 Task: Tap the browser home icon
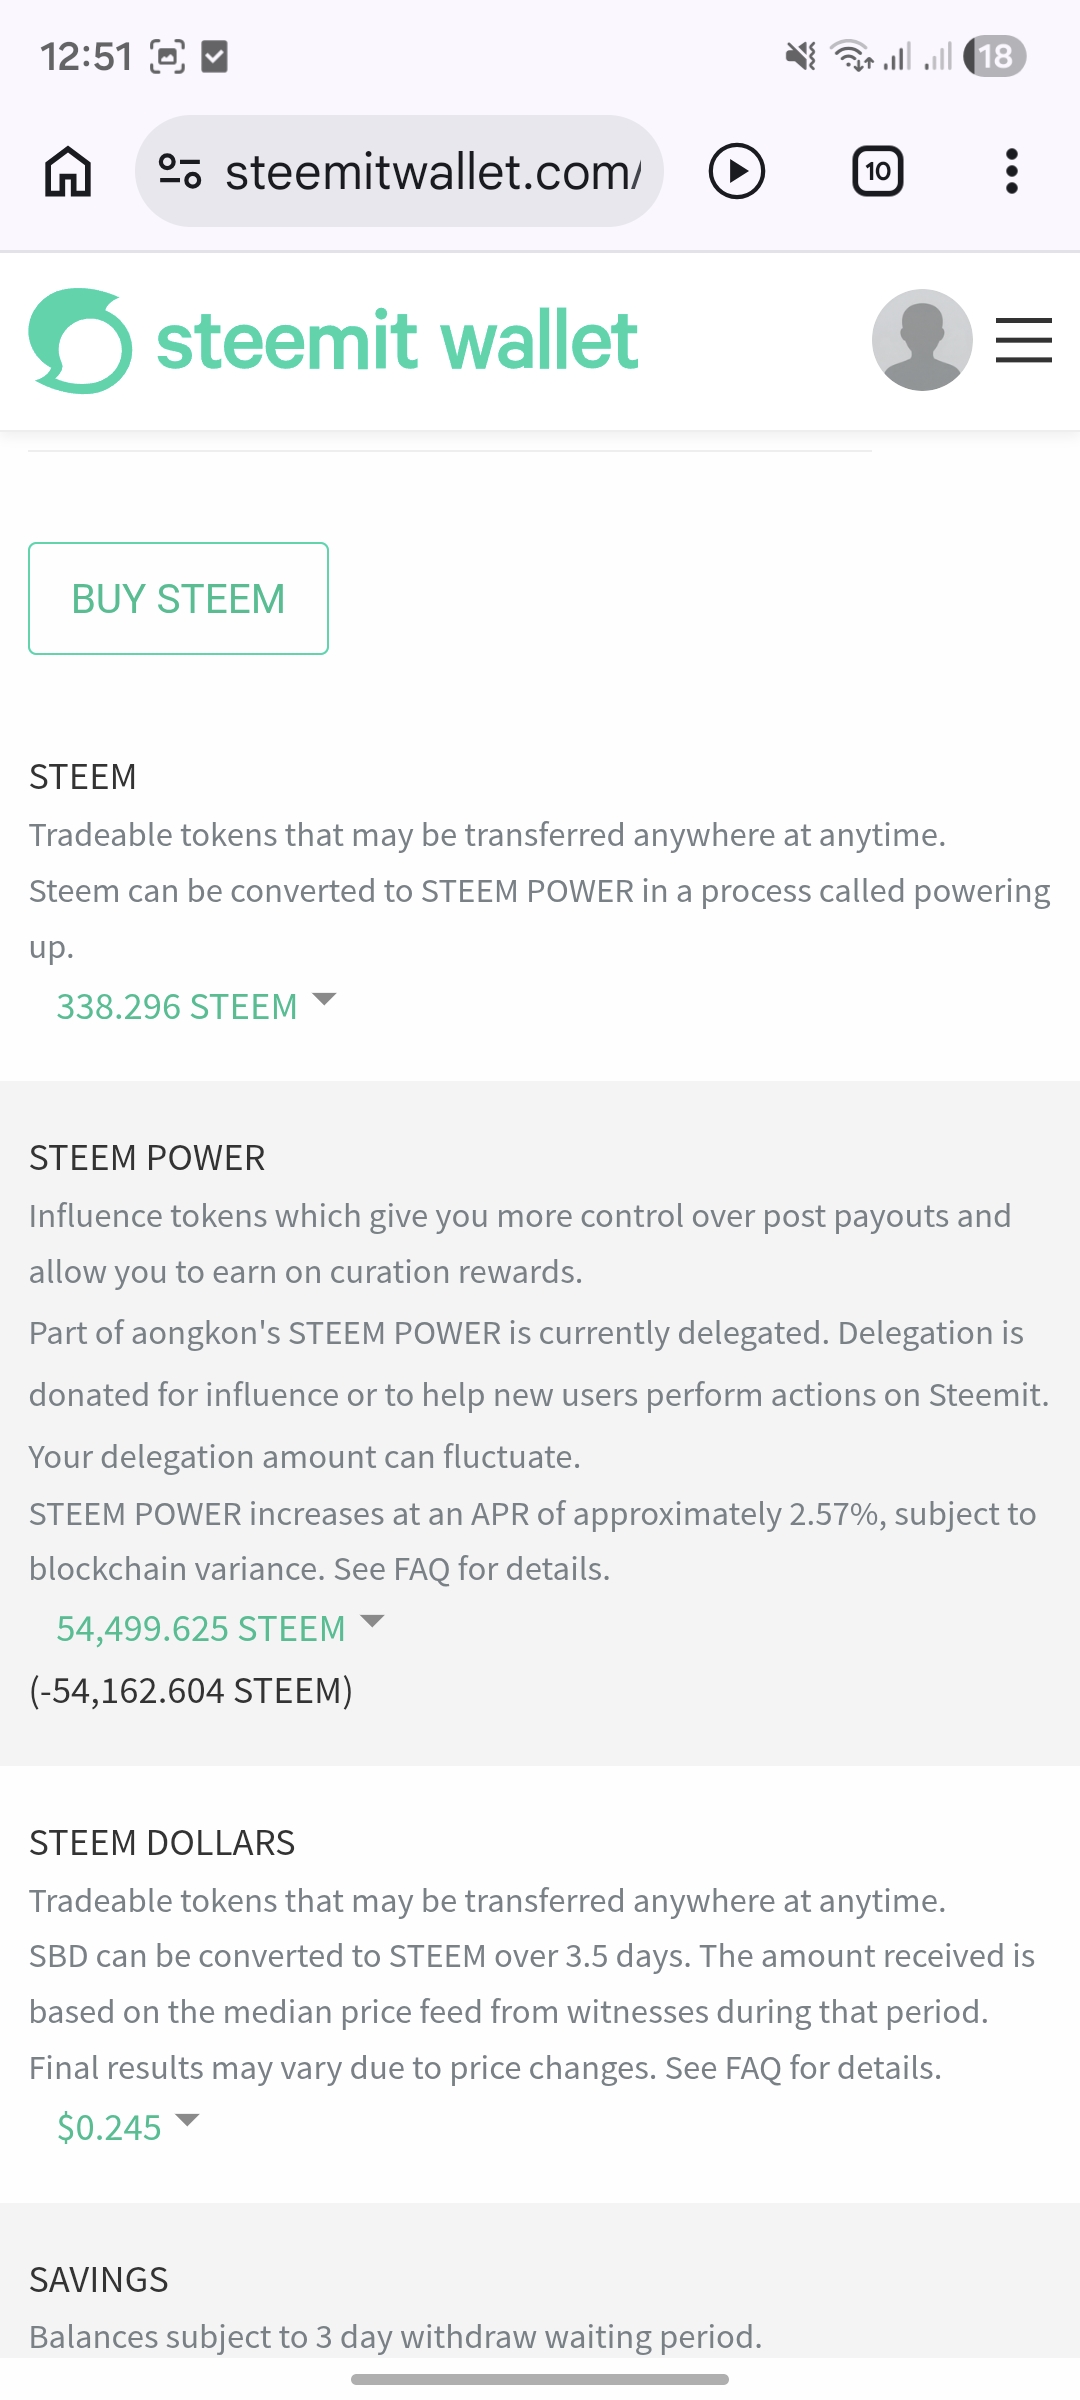(x=68, y=171)
